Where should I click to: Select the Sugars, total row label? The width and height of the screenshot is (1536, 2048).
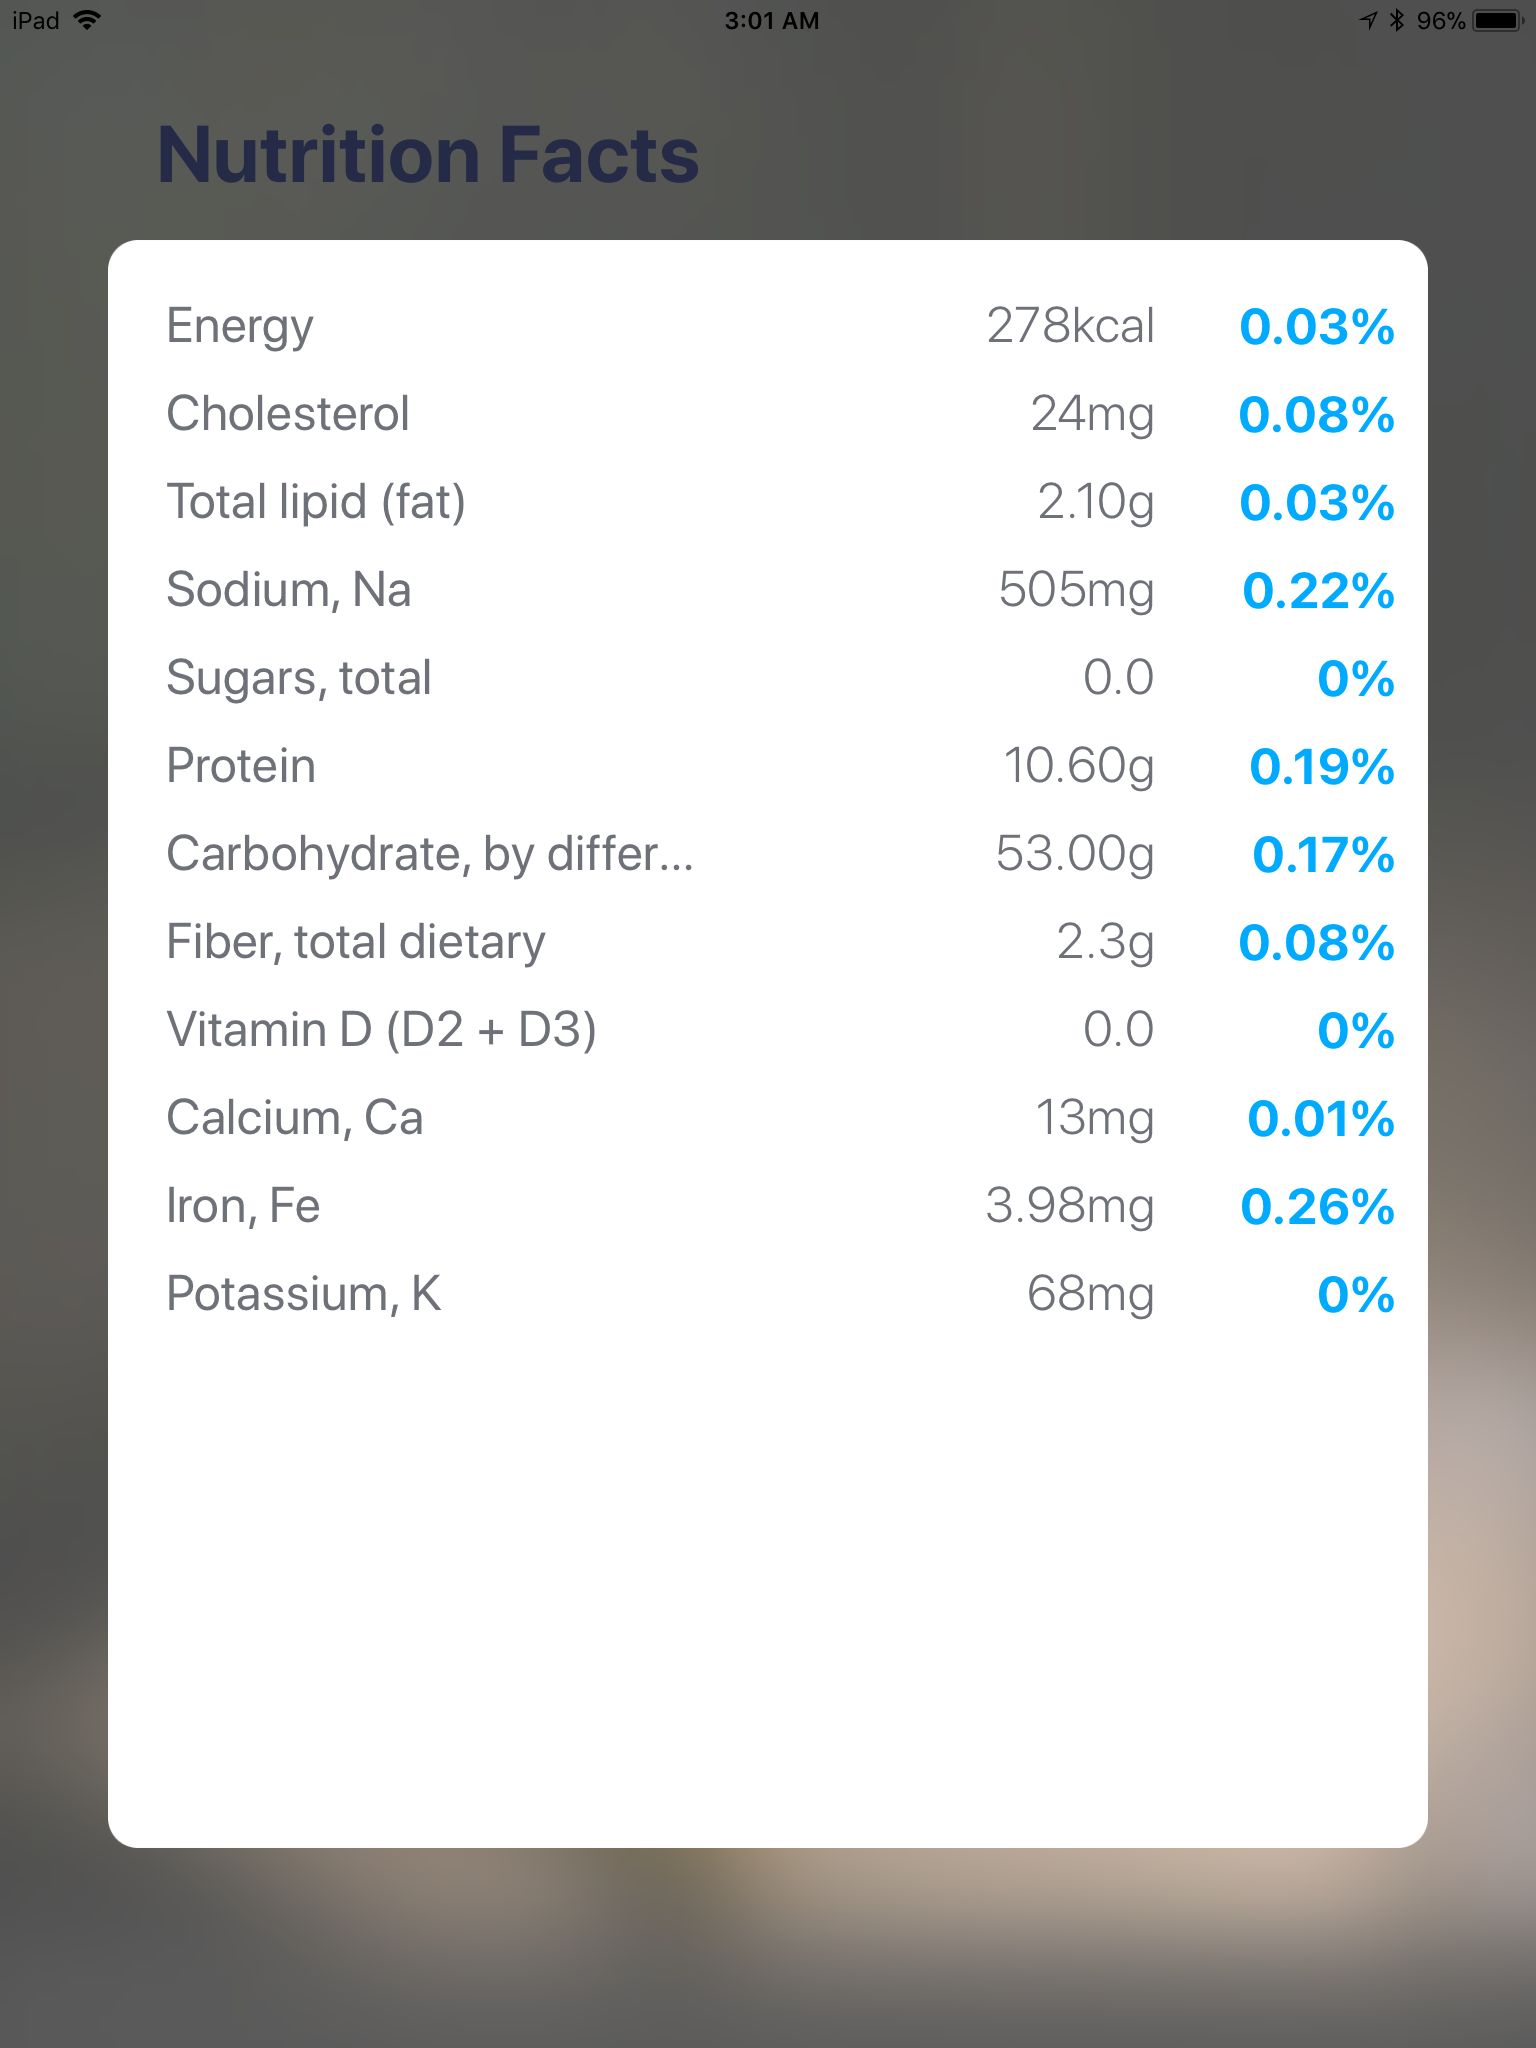[x=299, y=678]
